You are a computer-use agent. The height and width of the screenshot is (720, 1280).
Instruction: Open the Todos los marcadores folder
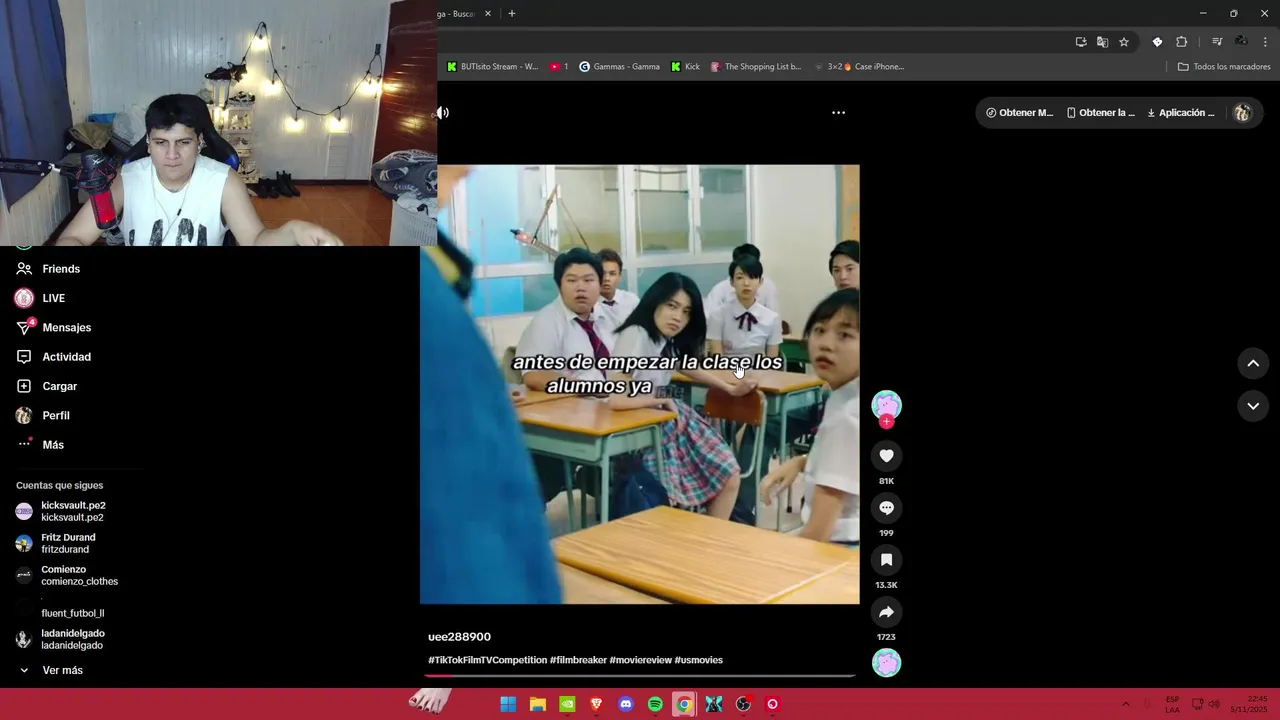1224,67
